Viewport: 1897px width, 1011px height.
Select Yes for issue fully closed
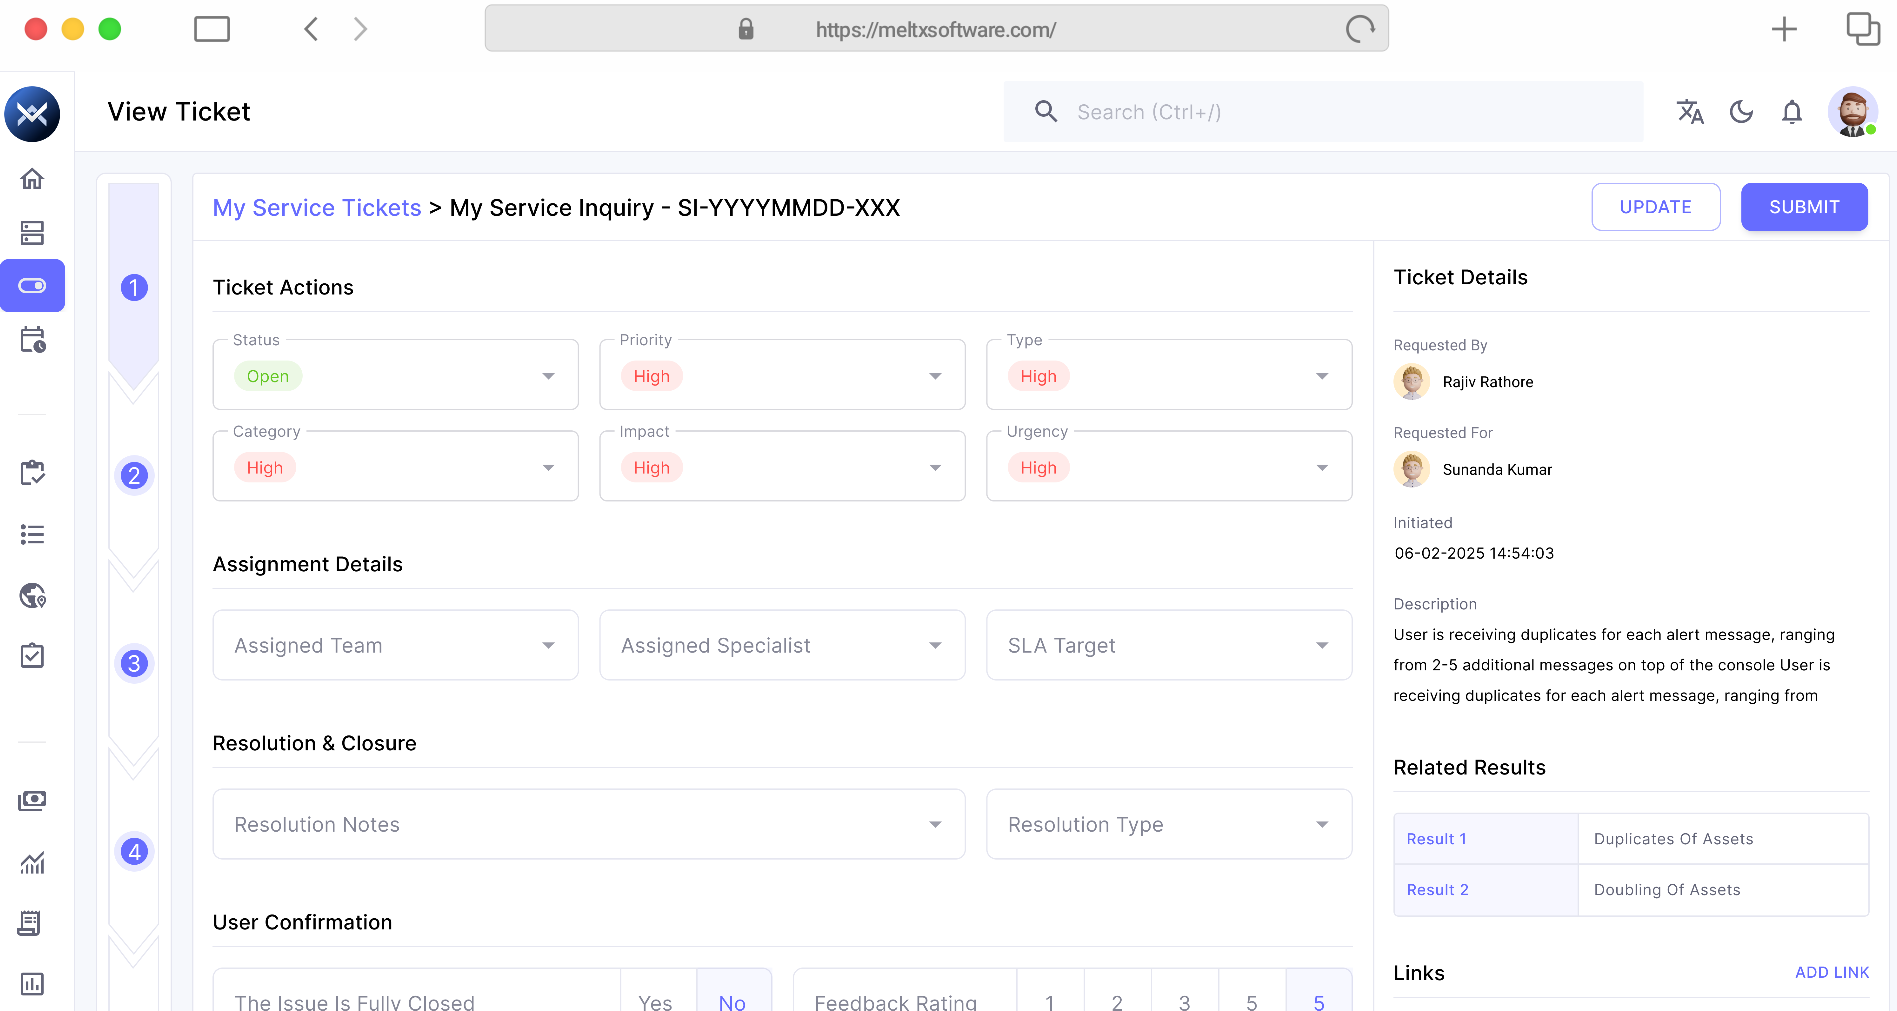[x=656, y=1000]
